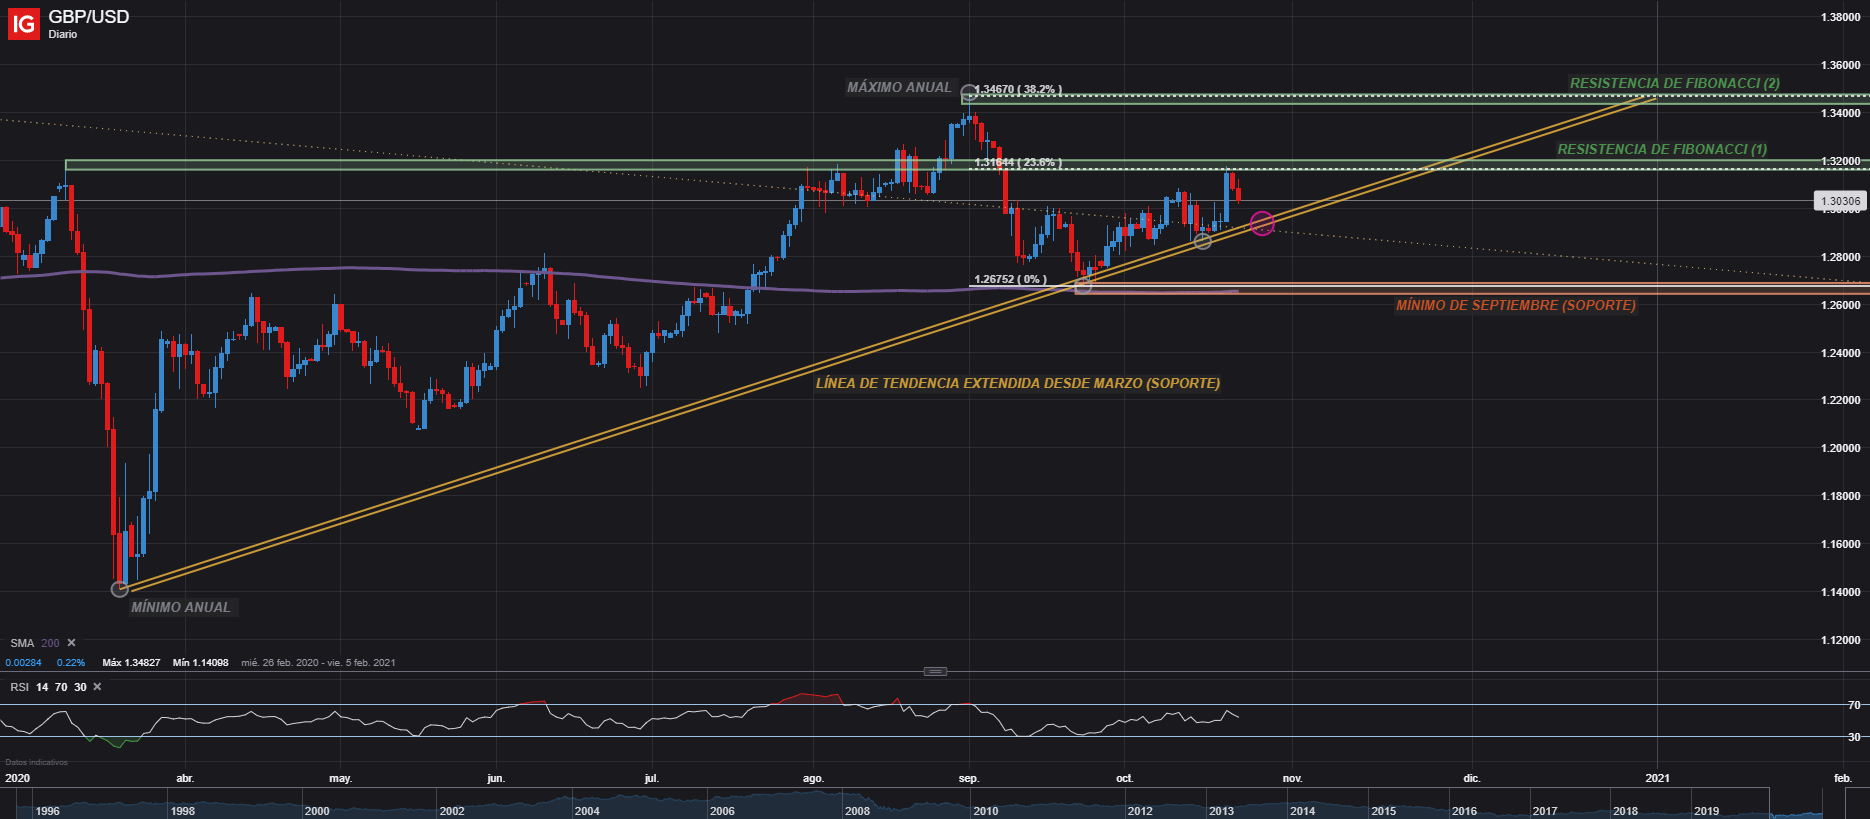Click the GBP/USD instrument title

[x=89, y=16]
